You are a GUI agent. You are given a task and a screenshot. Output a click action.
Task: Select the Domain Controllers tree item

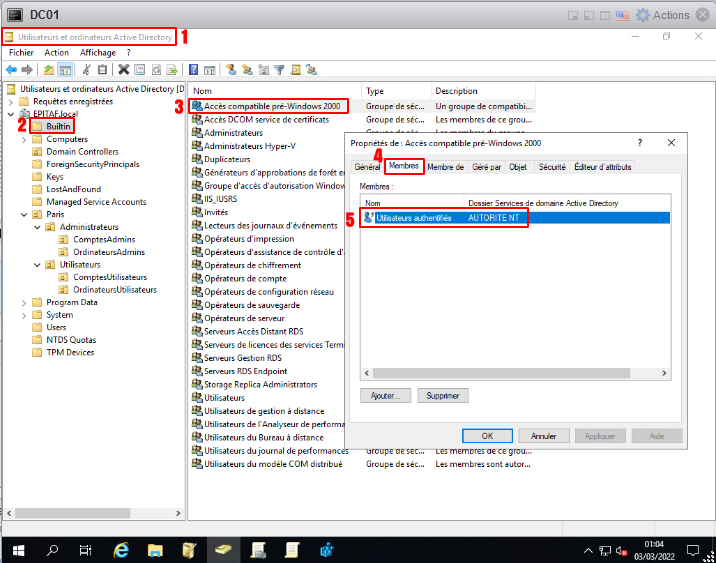[82, 152]
